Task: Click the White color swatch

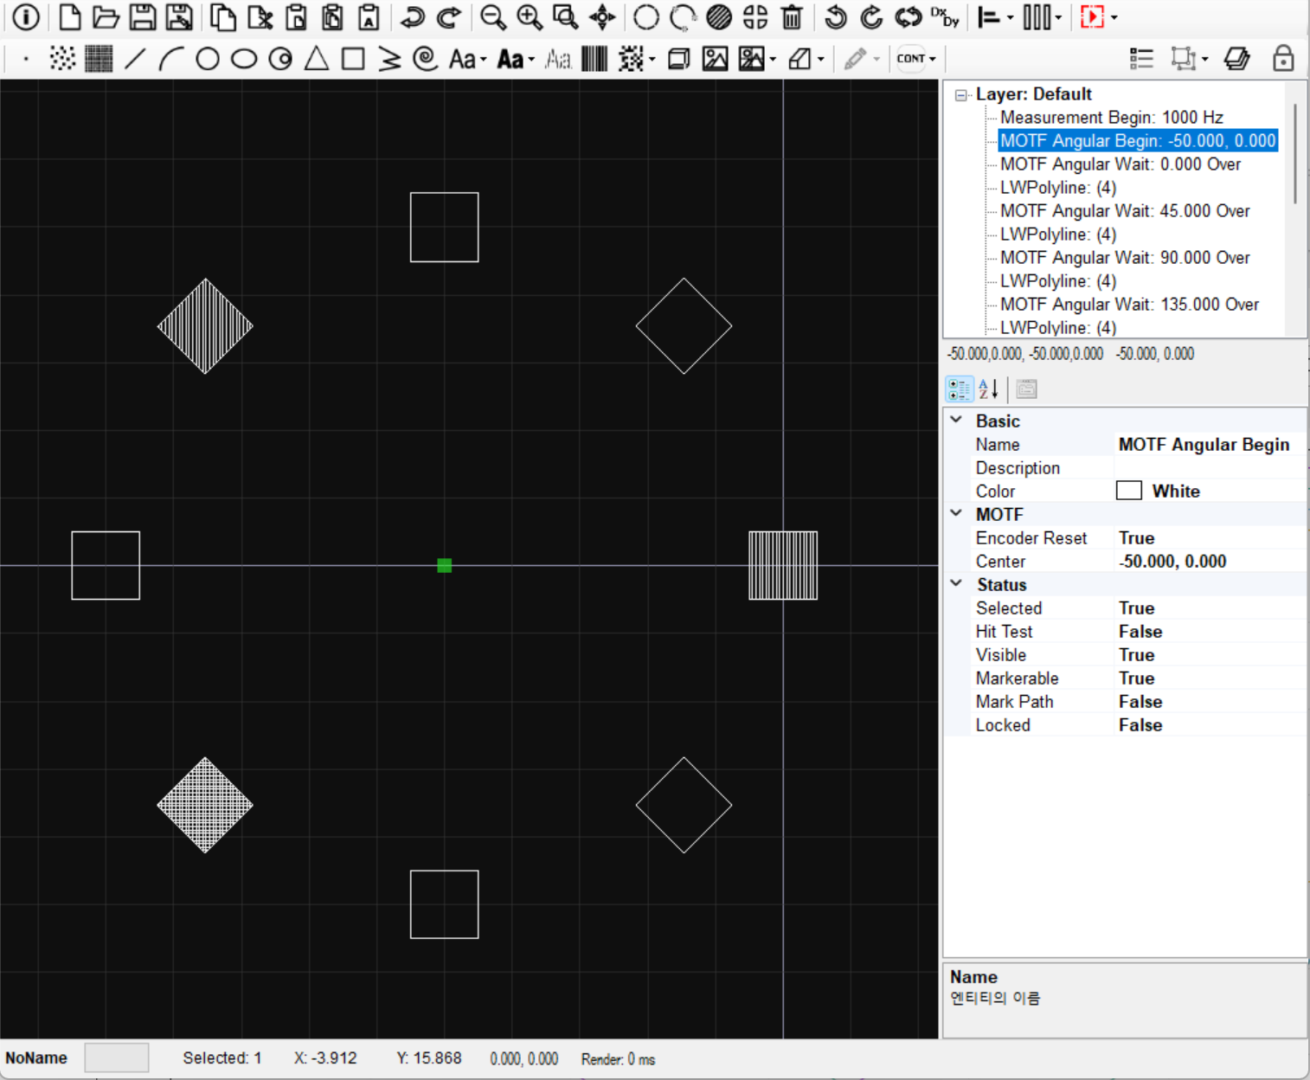Action: coord(1129,491)
